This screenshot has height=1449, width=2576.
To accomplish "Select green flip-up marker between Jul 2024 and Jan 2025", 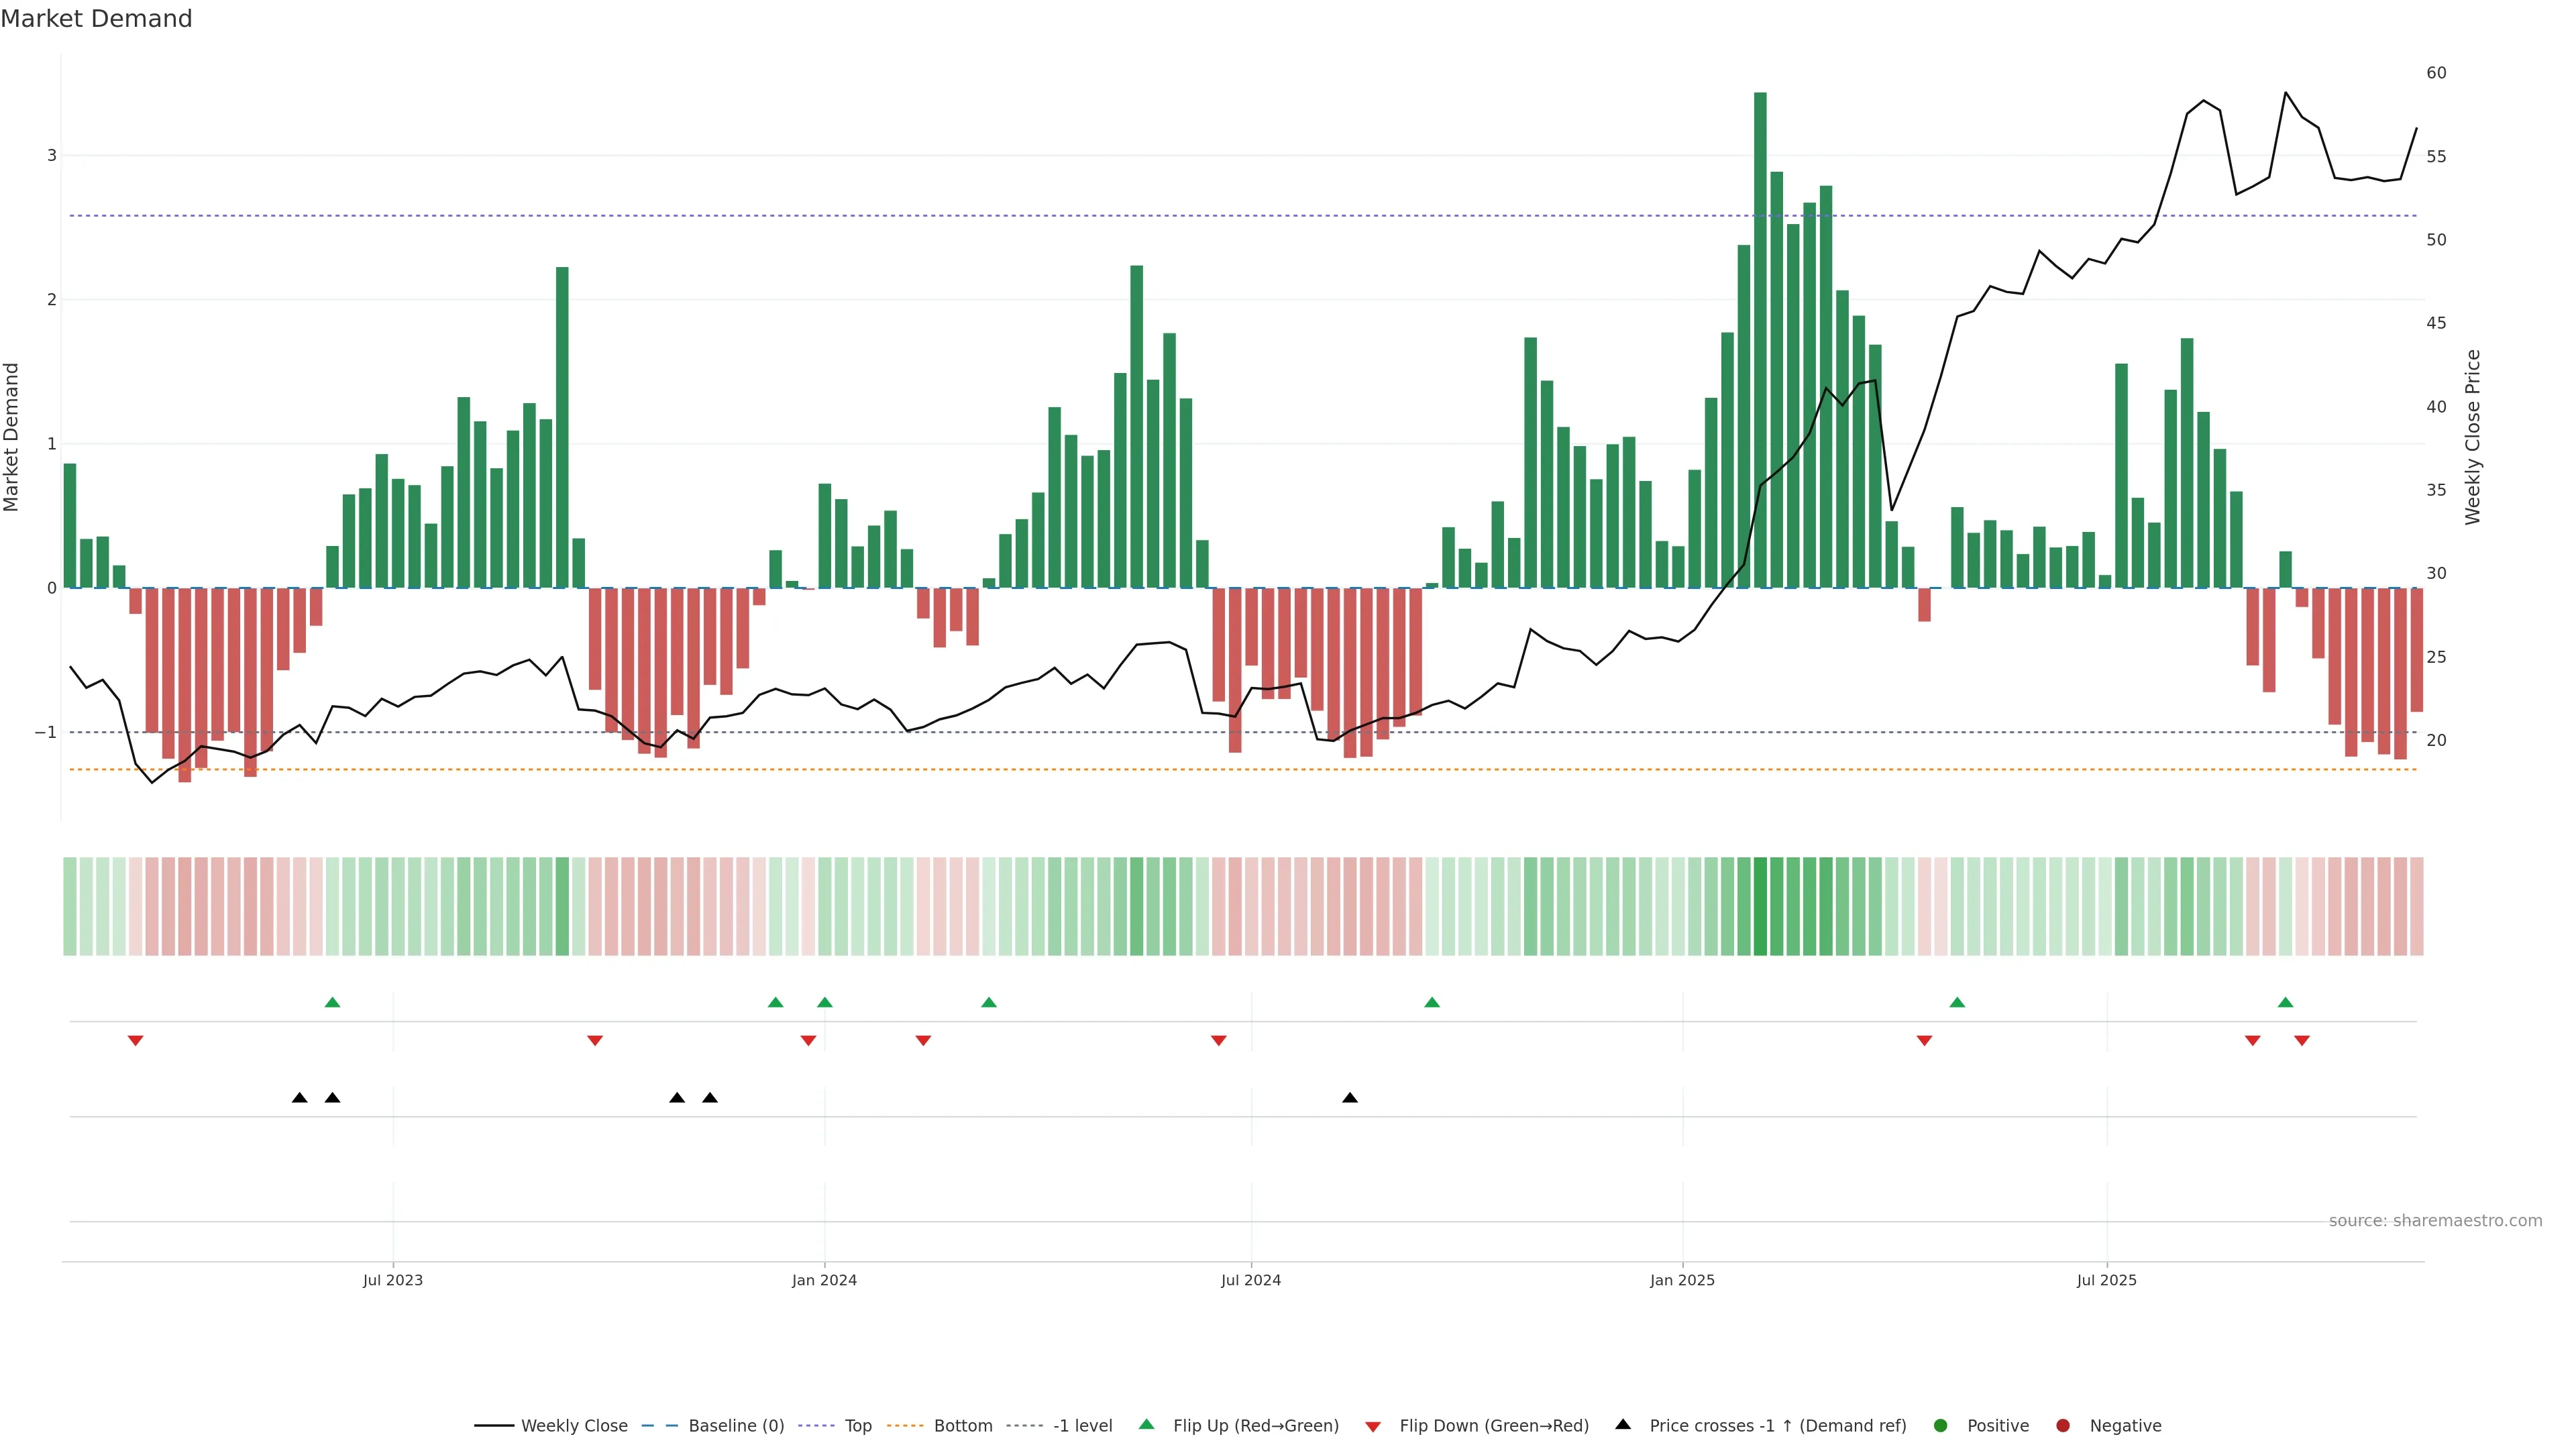I will click(x=1432, y=1003).
